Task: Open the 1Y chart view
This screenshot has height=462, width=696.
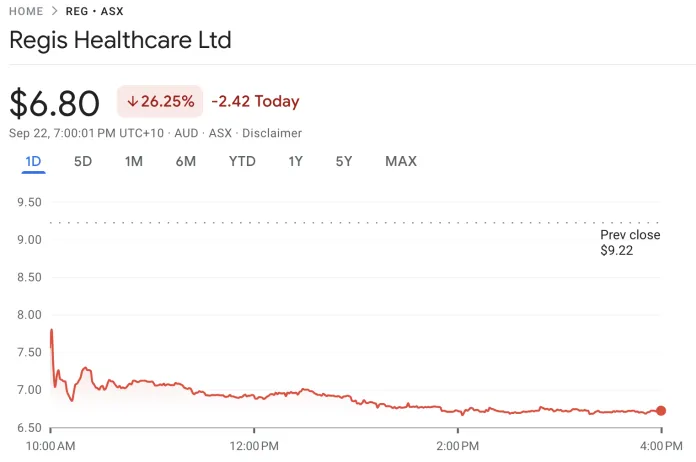Action: click(x=295, y=161)
